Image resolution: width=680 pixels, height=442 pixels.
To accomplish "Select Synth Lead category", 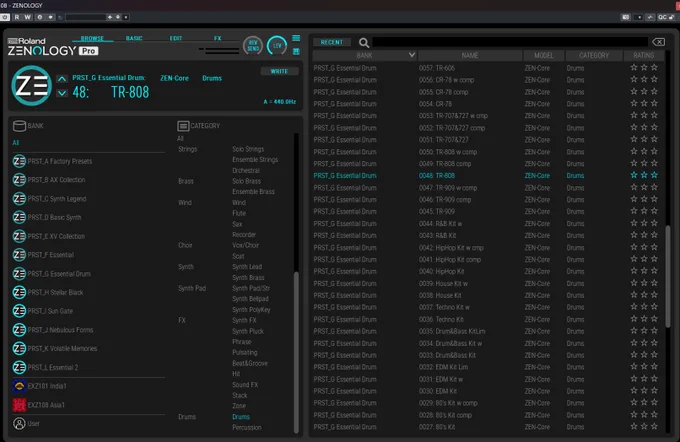I will [x=247, y=267].
